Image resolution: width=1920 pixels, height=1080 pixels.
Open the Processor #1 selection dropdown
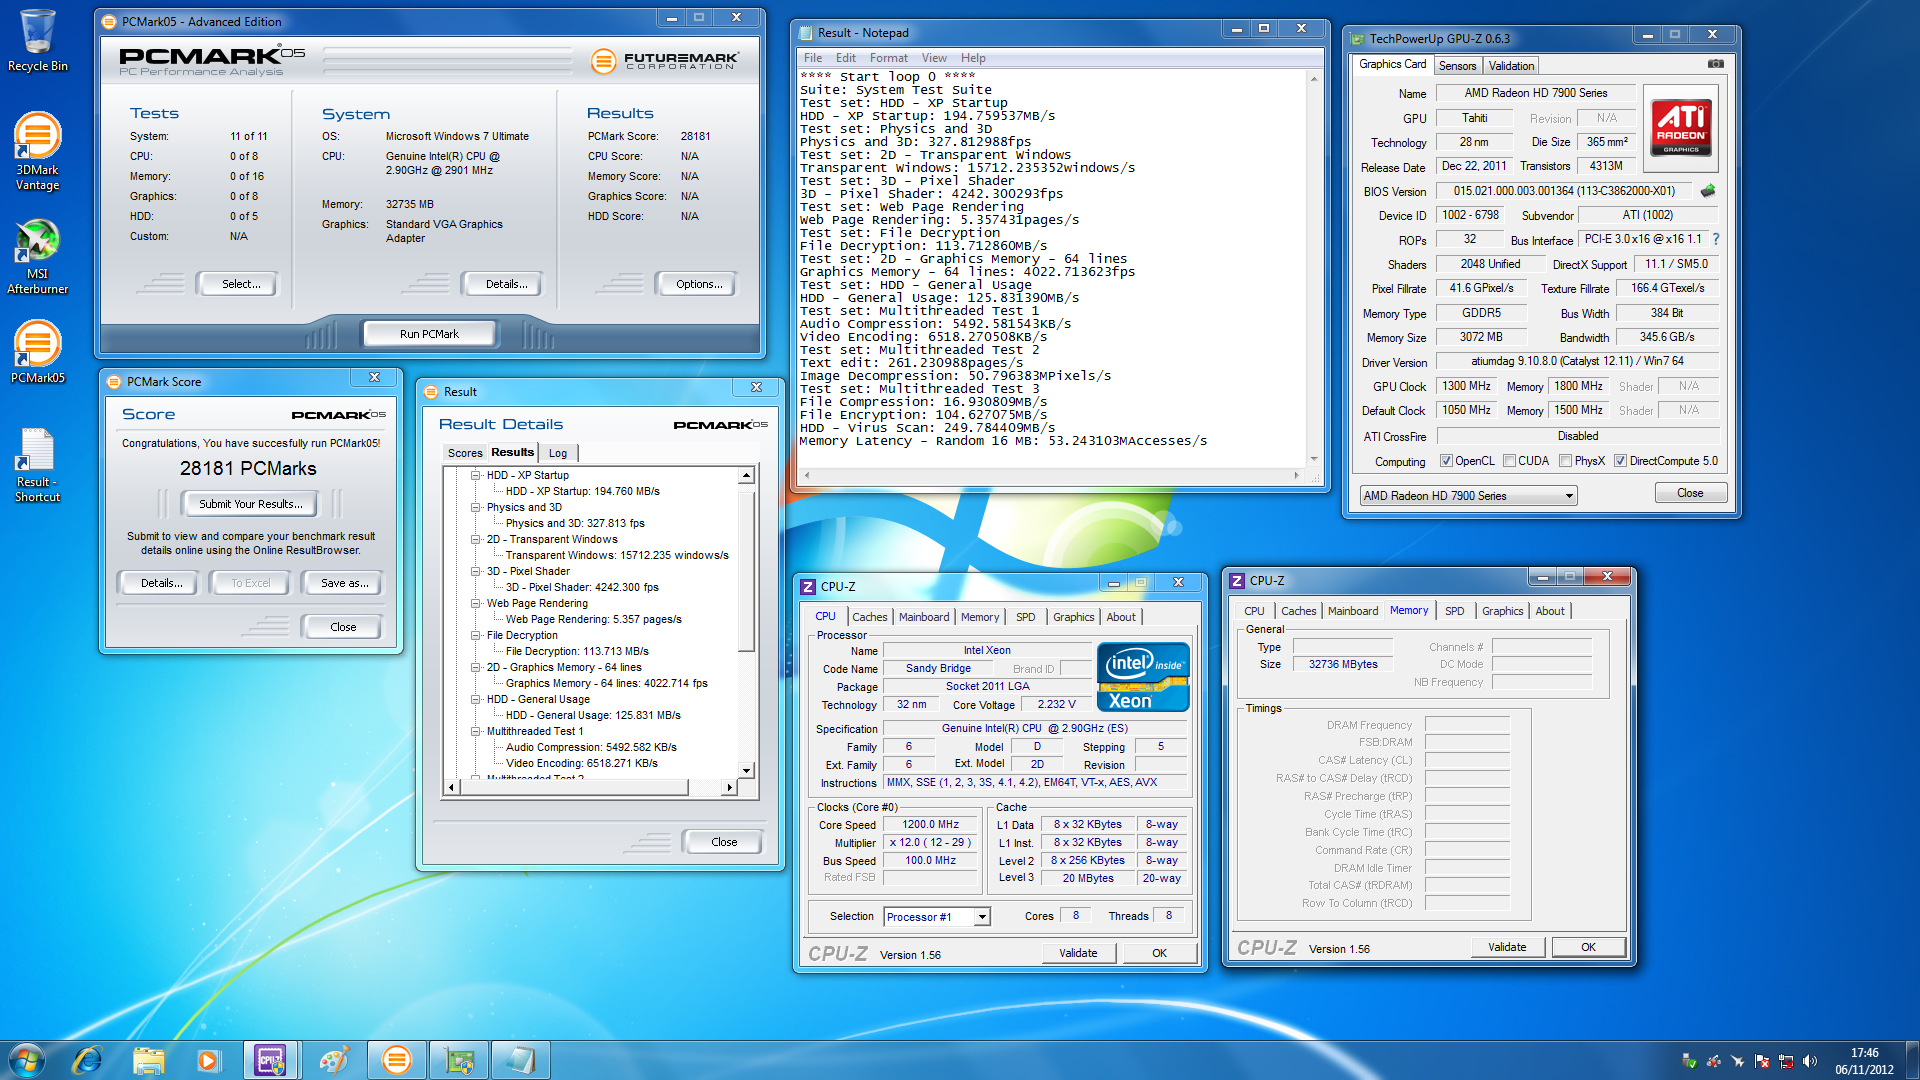(937, 917)
